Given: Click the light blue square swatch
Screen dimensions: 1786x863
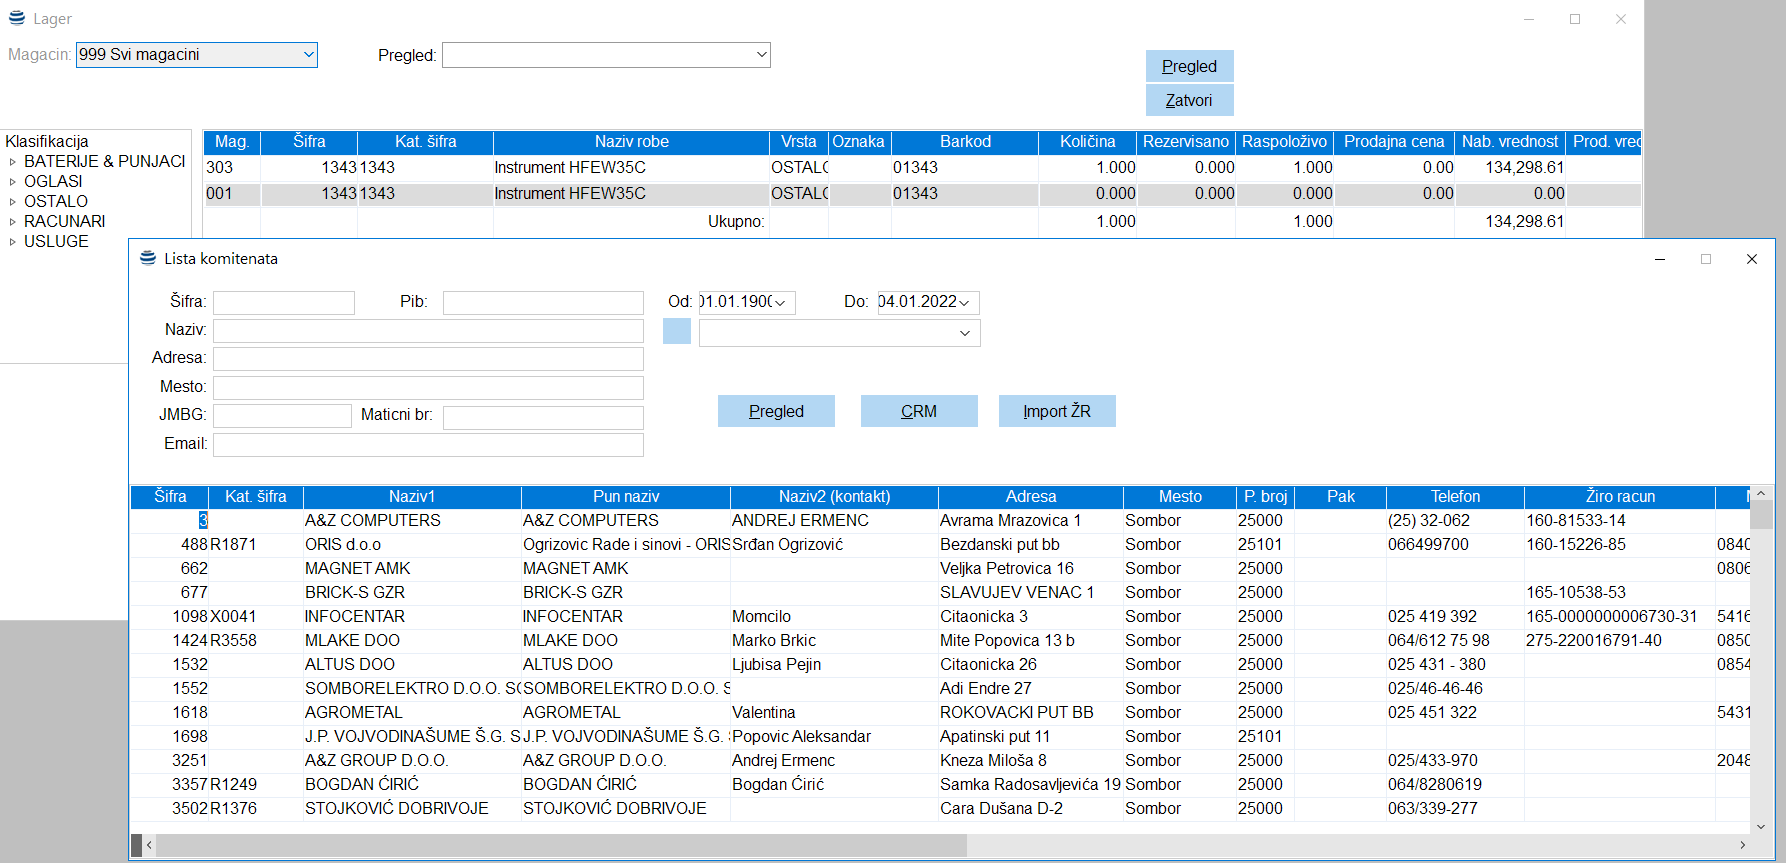Looking at the screenshot, I should [677, 331].
